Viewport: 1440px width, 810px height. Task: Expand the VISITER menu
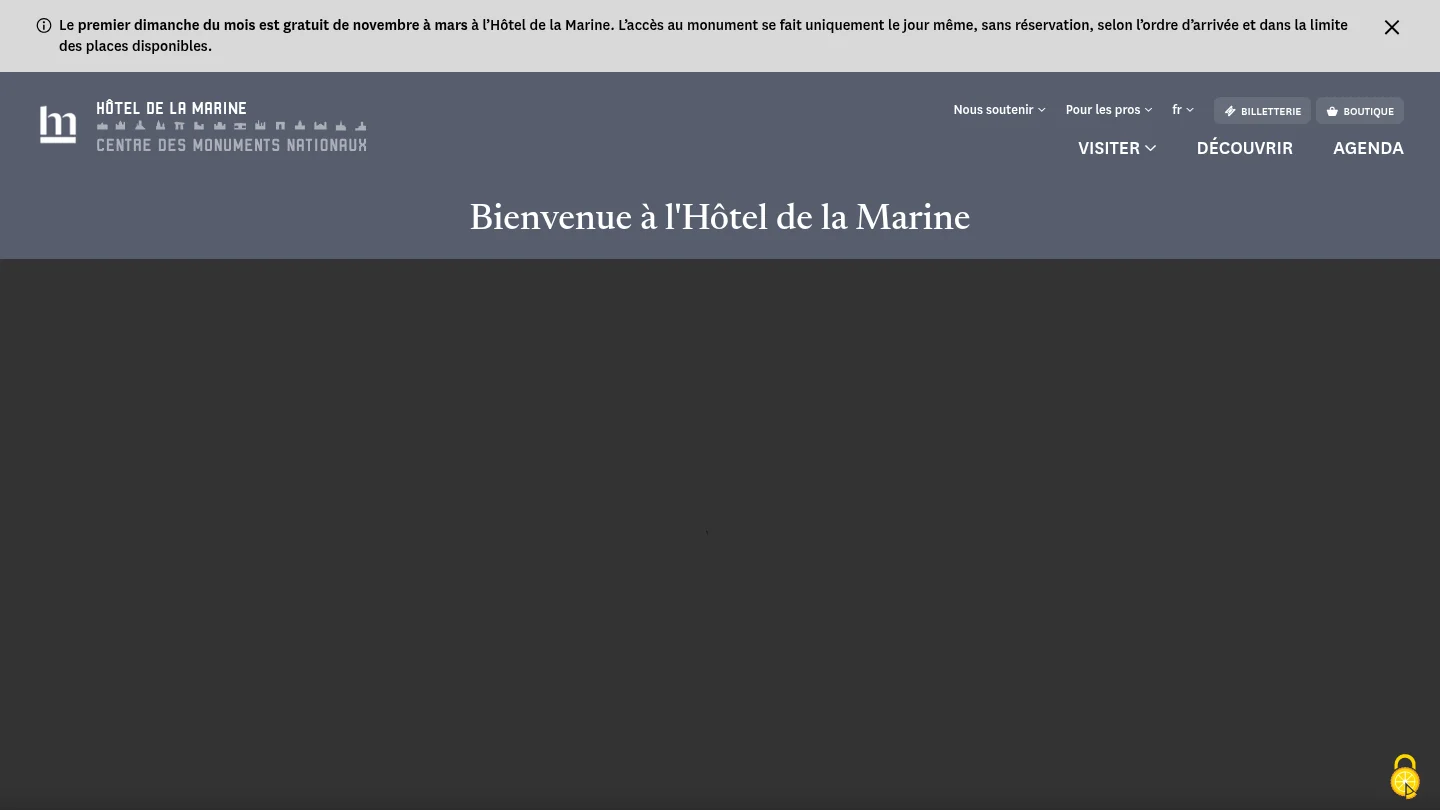[1117, 148]
